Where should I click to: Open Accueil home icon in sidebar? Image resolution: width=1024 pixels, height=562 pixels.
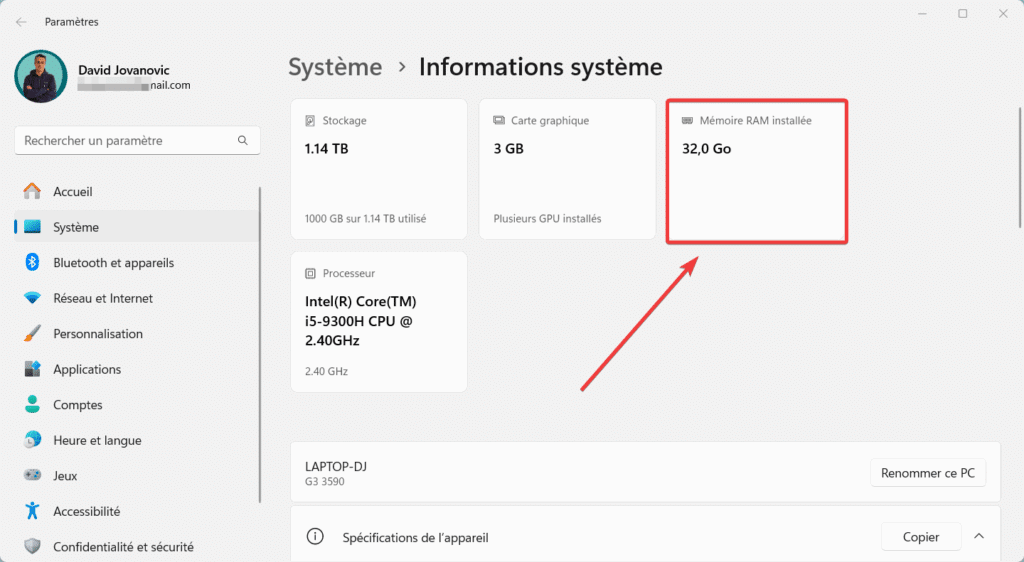(33, 191)
